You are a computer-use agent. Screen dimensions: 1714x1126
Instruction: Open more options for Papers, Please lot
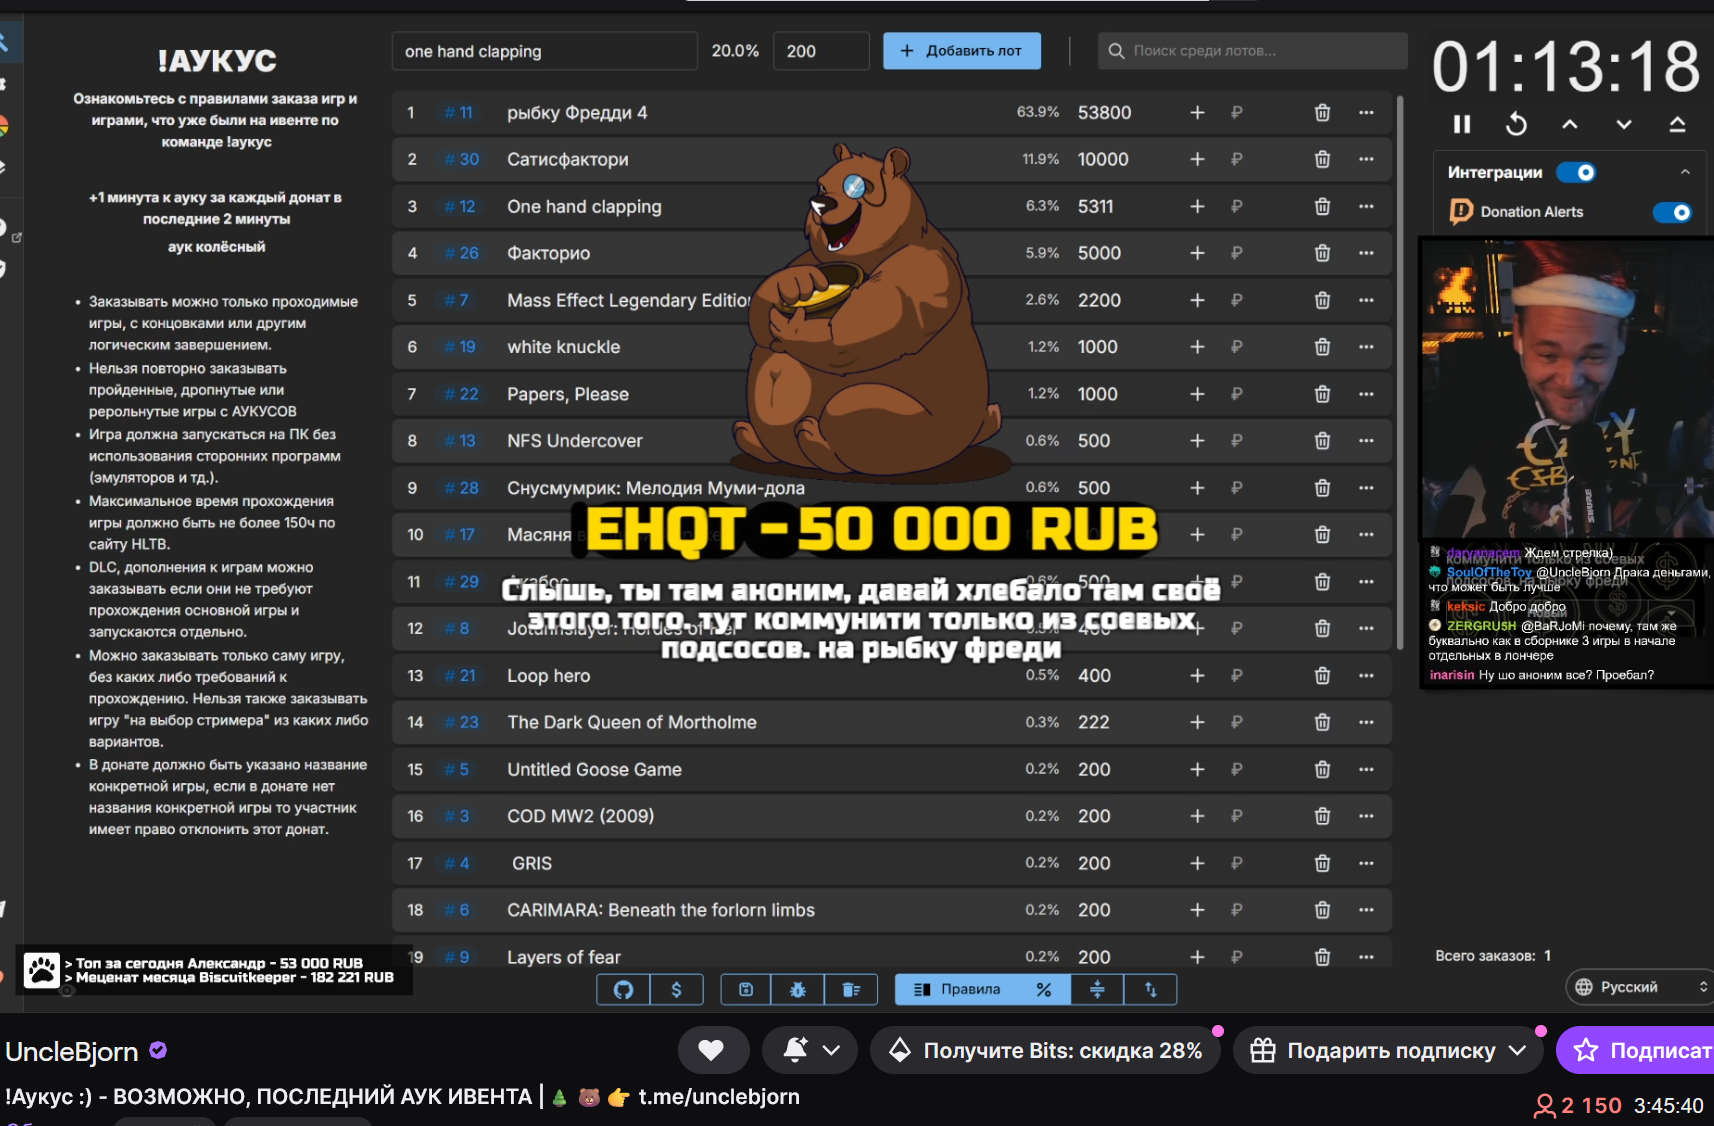1366,394
